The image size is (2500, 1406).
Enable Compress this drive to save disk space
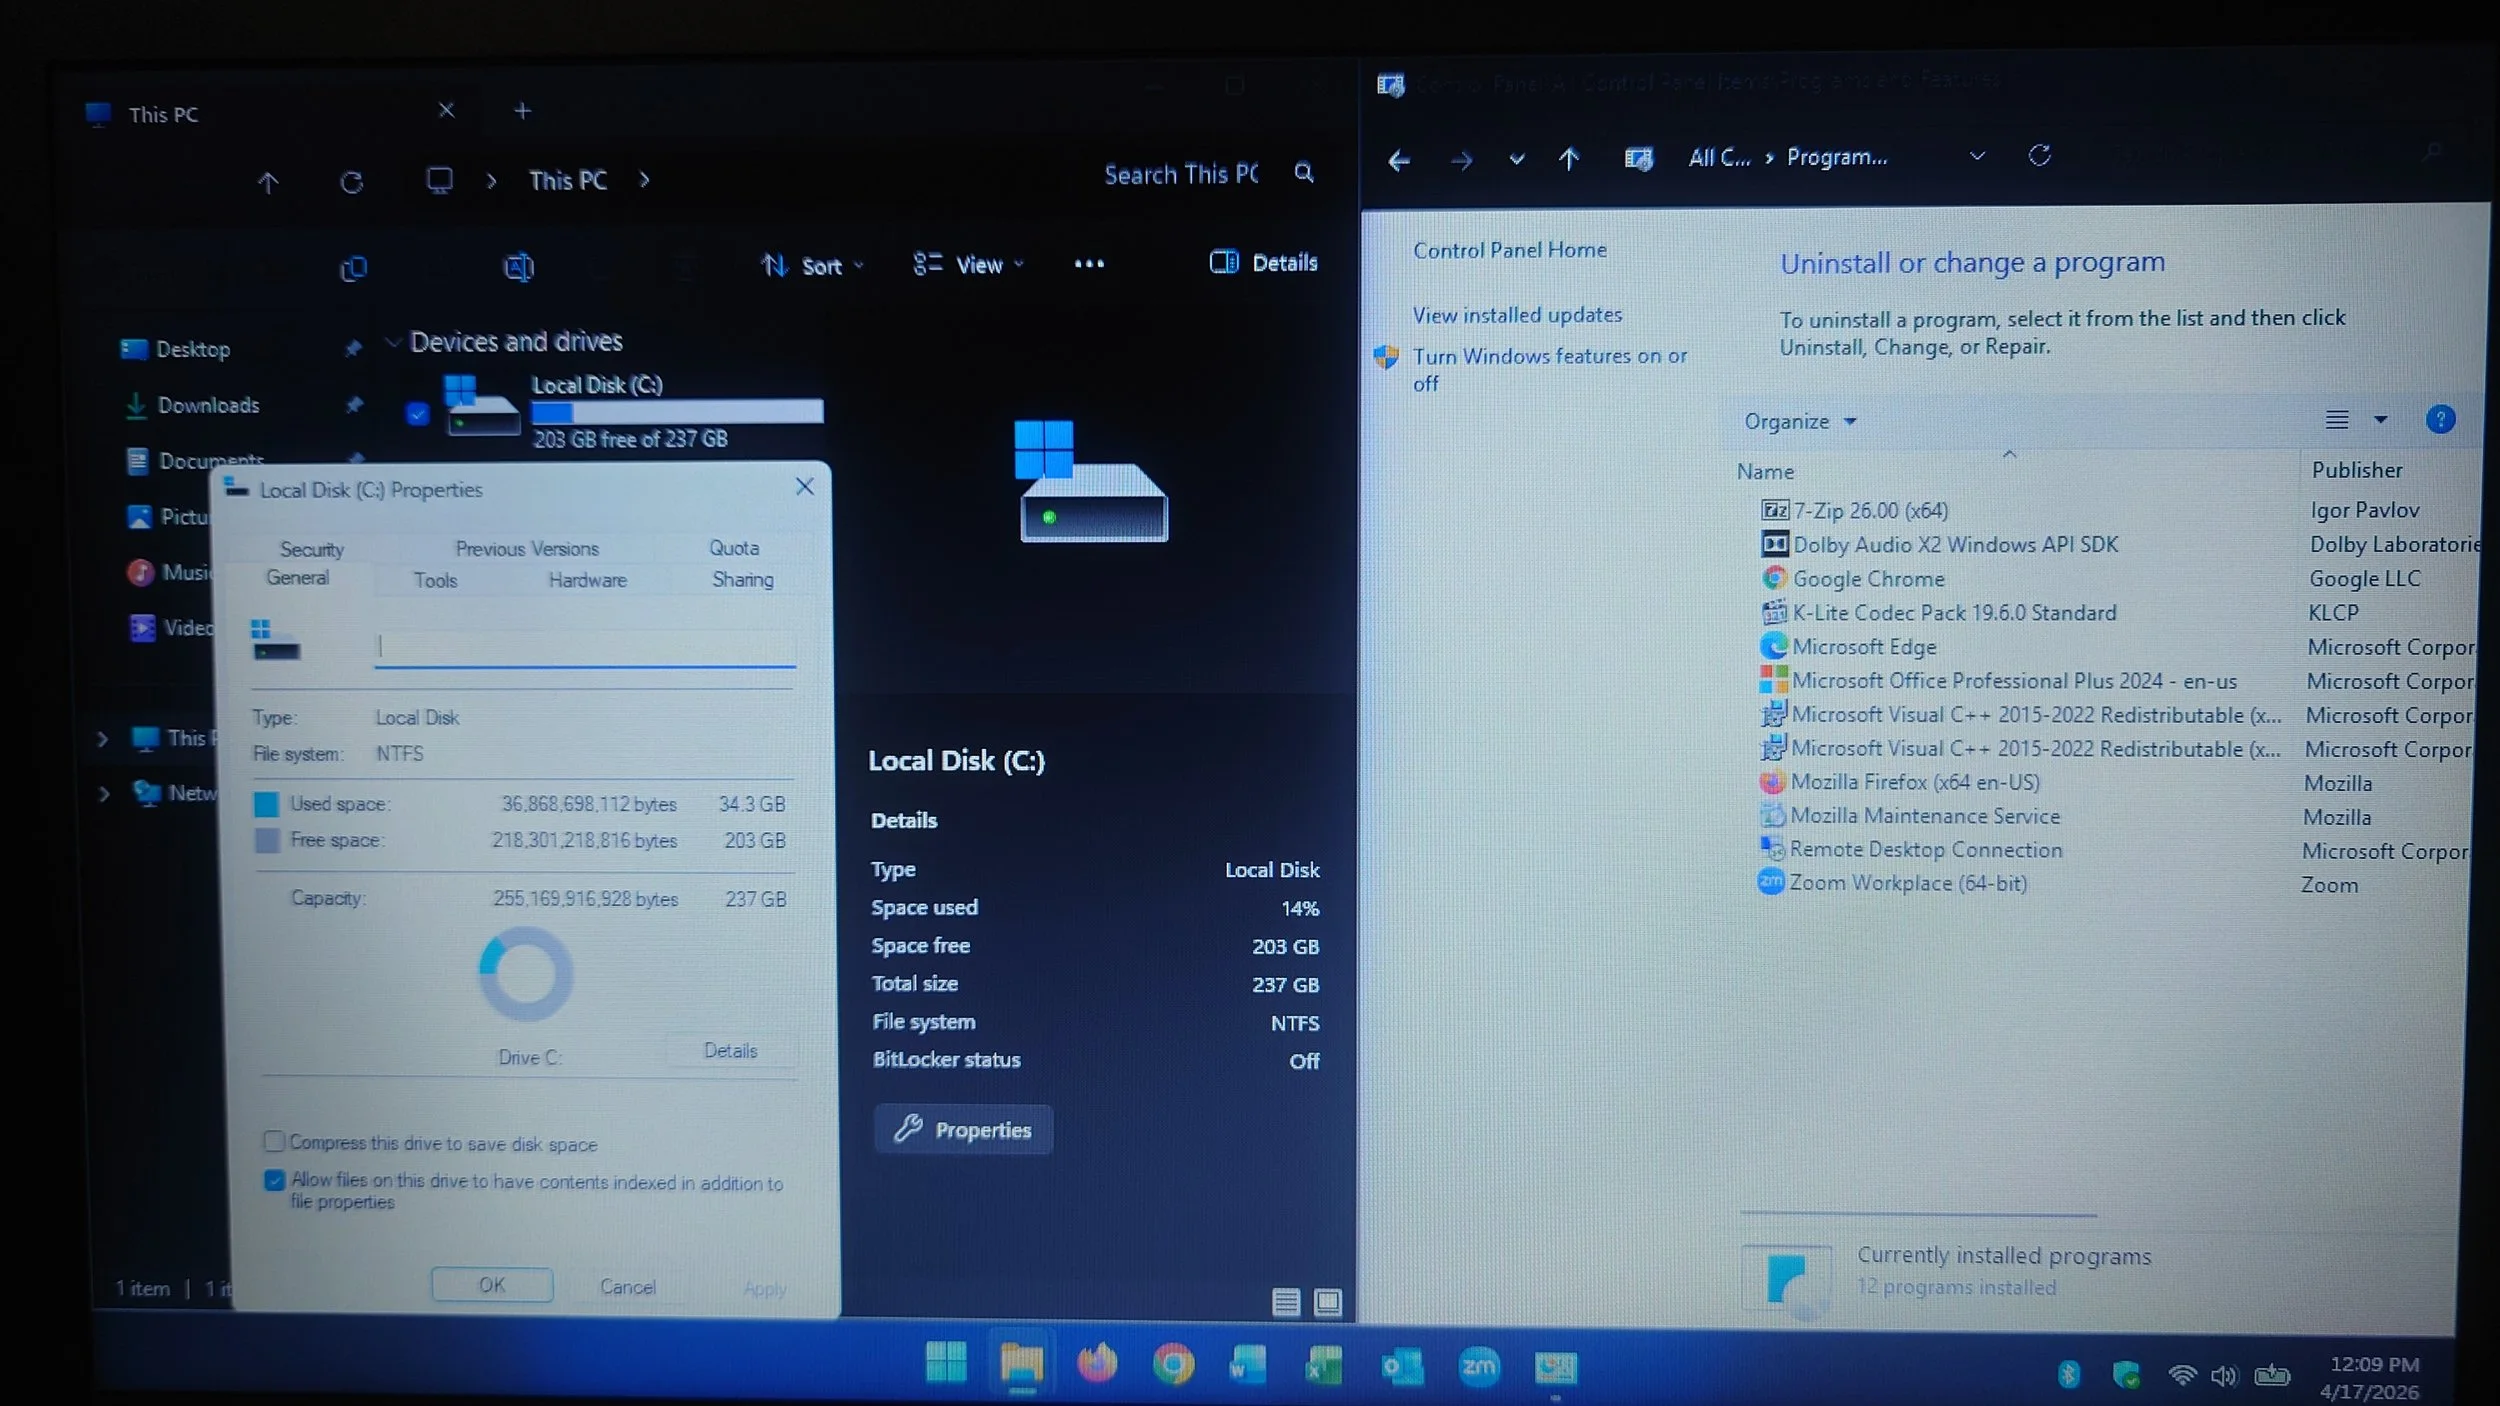click(273, 1141)
